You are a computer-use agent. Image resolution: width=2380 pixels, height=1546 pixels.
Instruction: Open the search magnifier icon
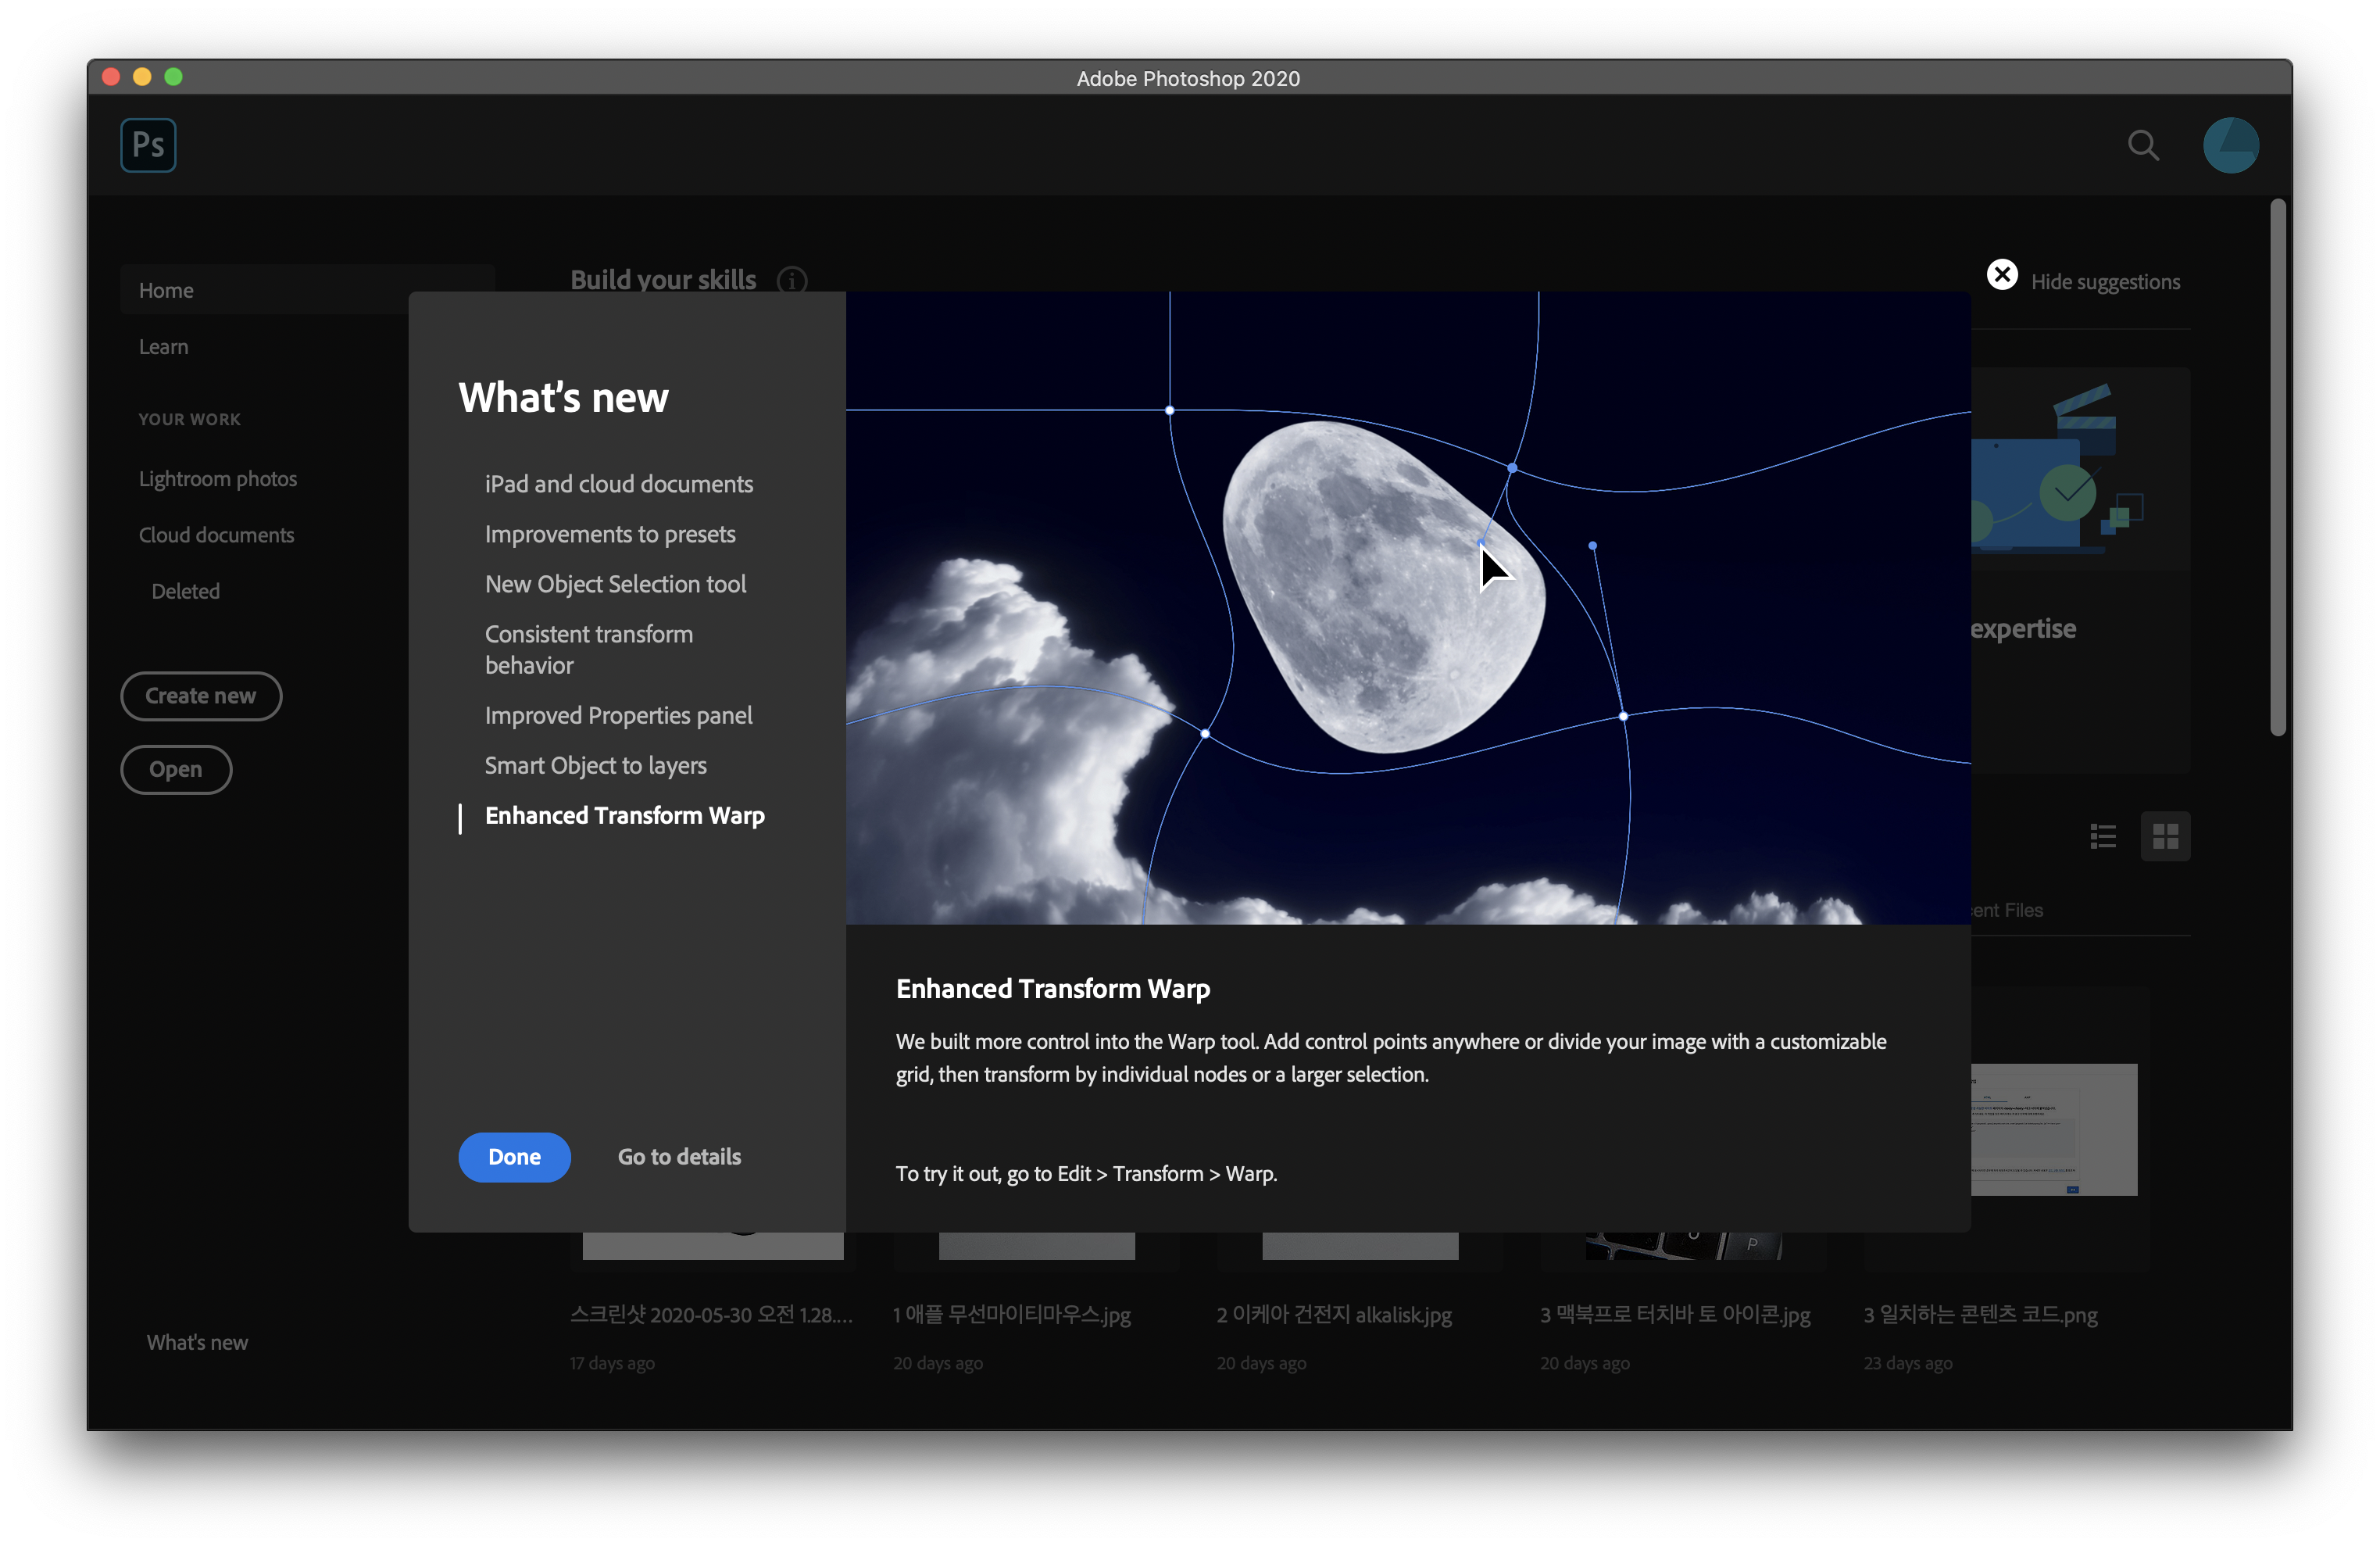(x=2142, y=145)
